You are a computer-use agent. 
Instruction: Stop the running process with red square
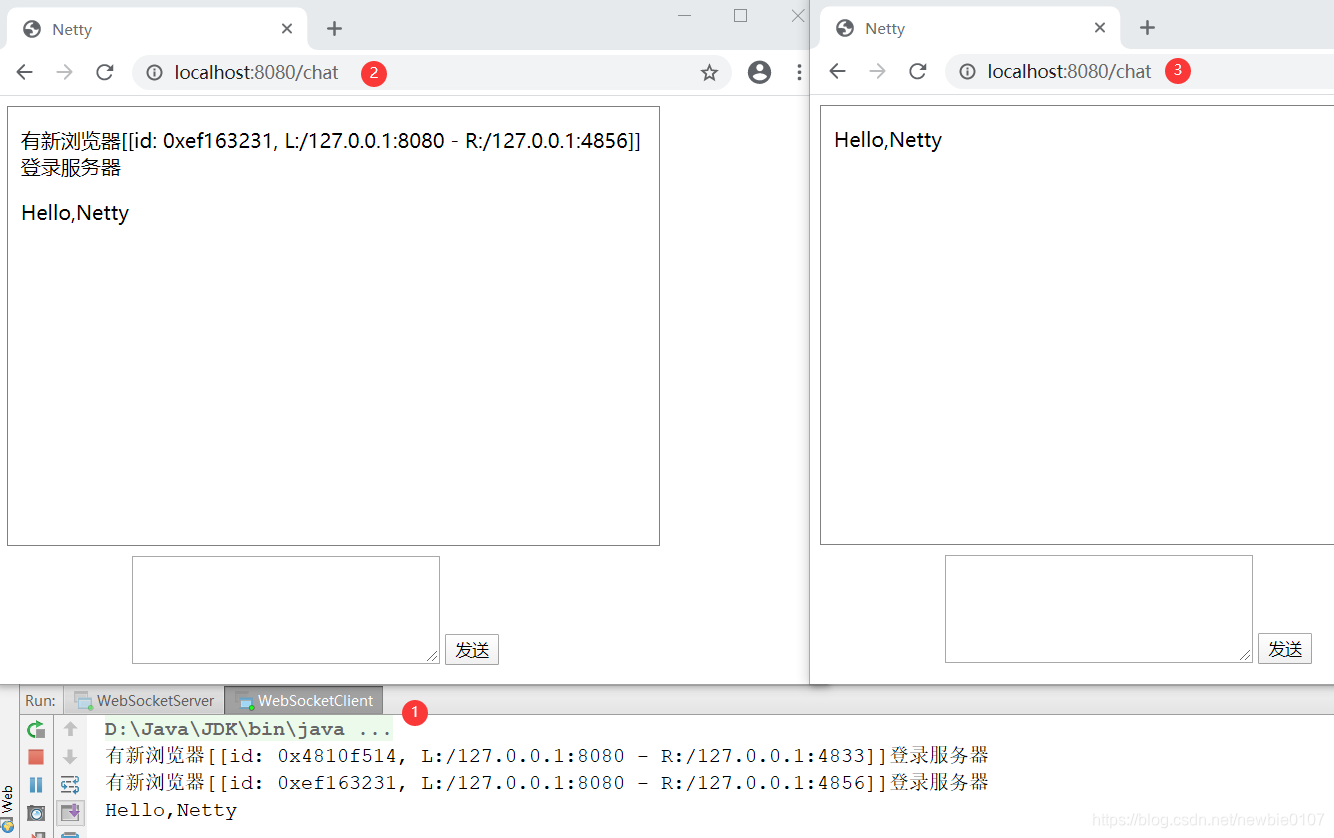[36, 757]
